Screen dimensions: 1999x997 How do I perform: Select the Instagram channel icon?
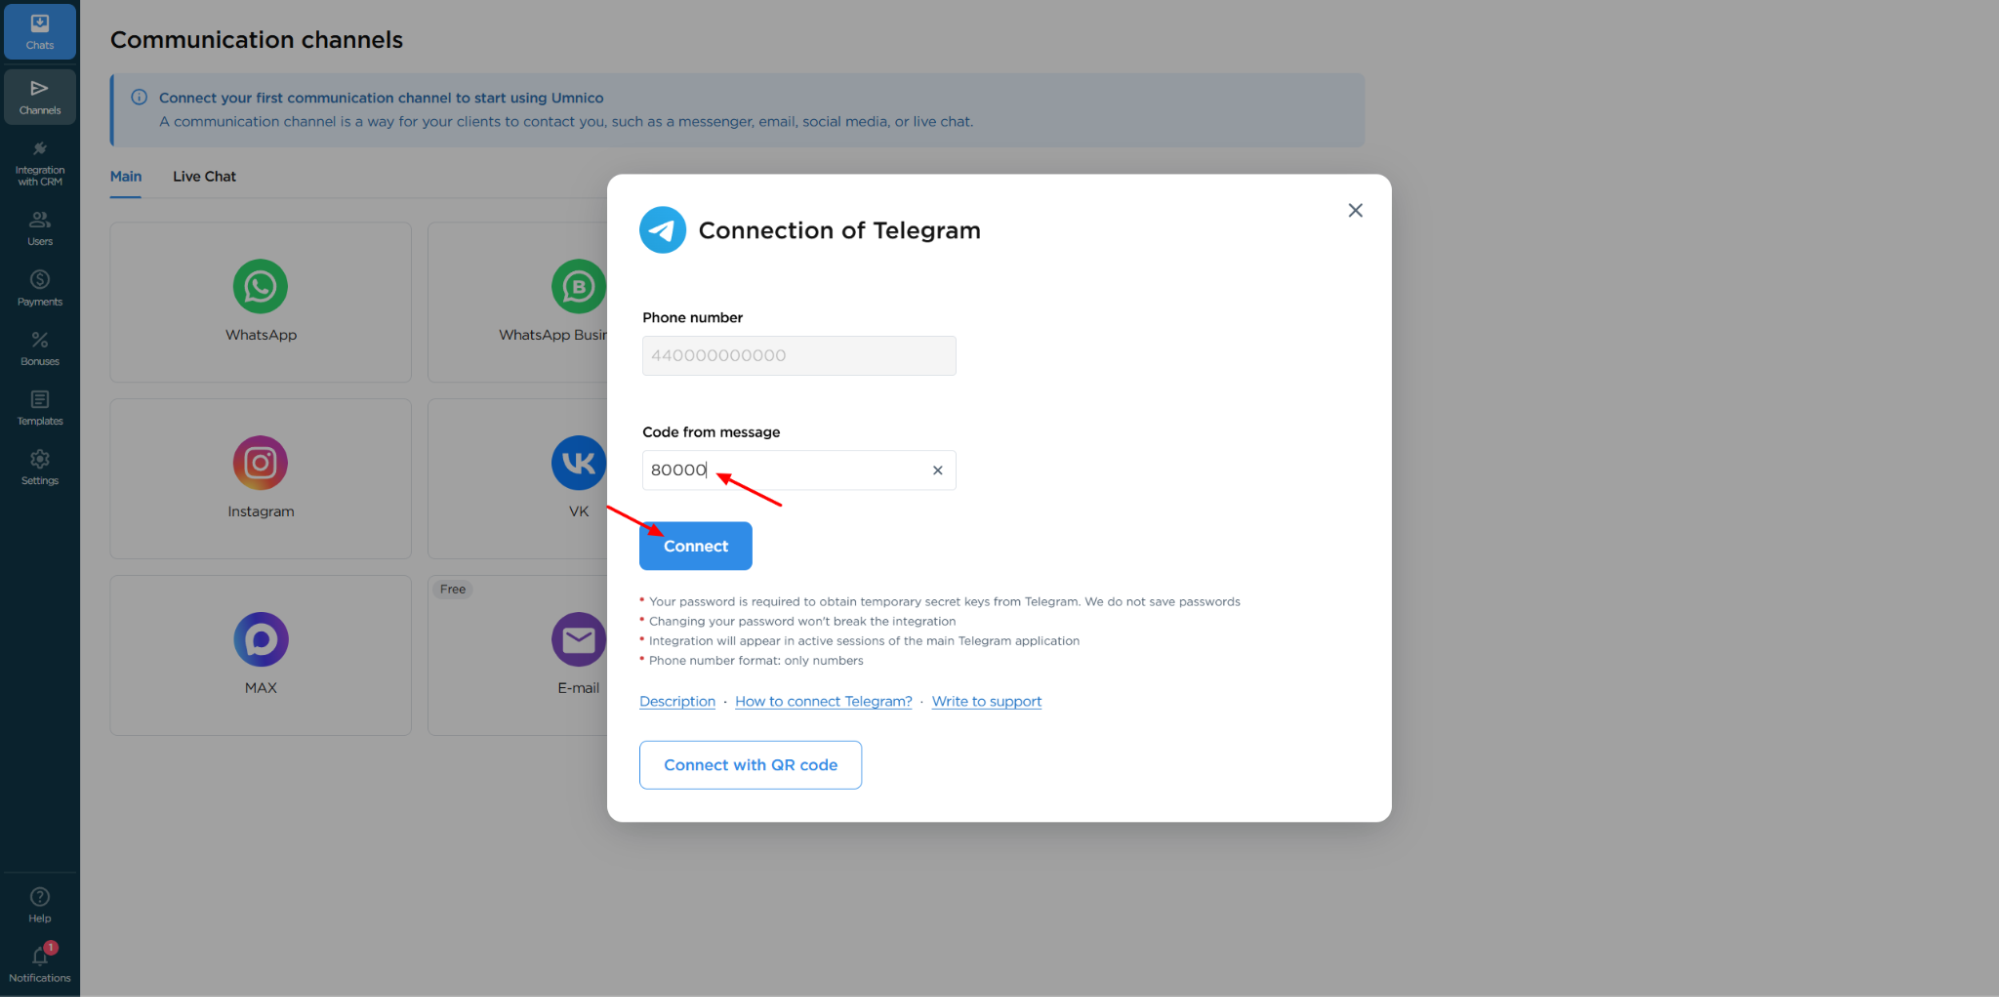pyautogui.click(x=261, y=463)
